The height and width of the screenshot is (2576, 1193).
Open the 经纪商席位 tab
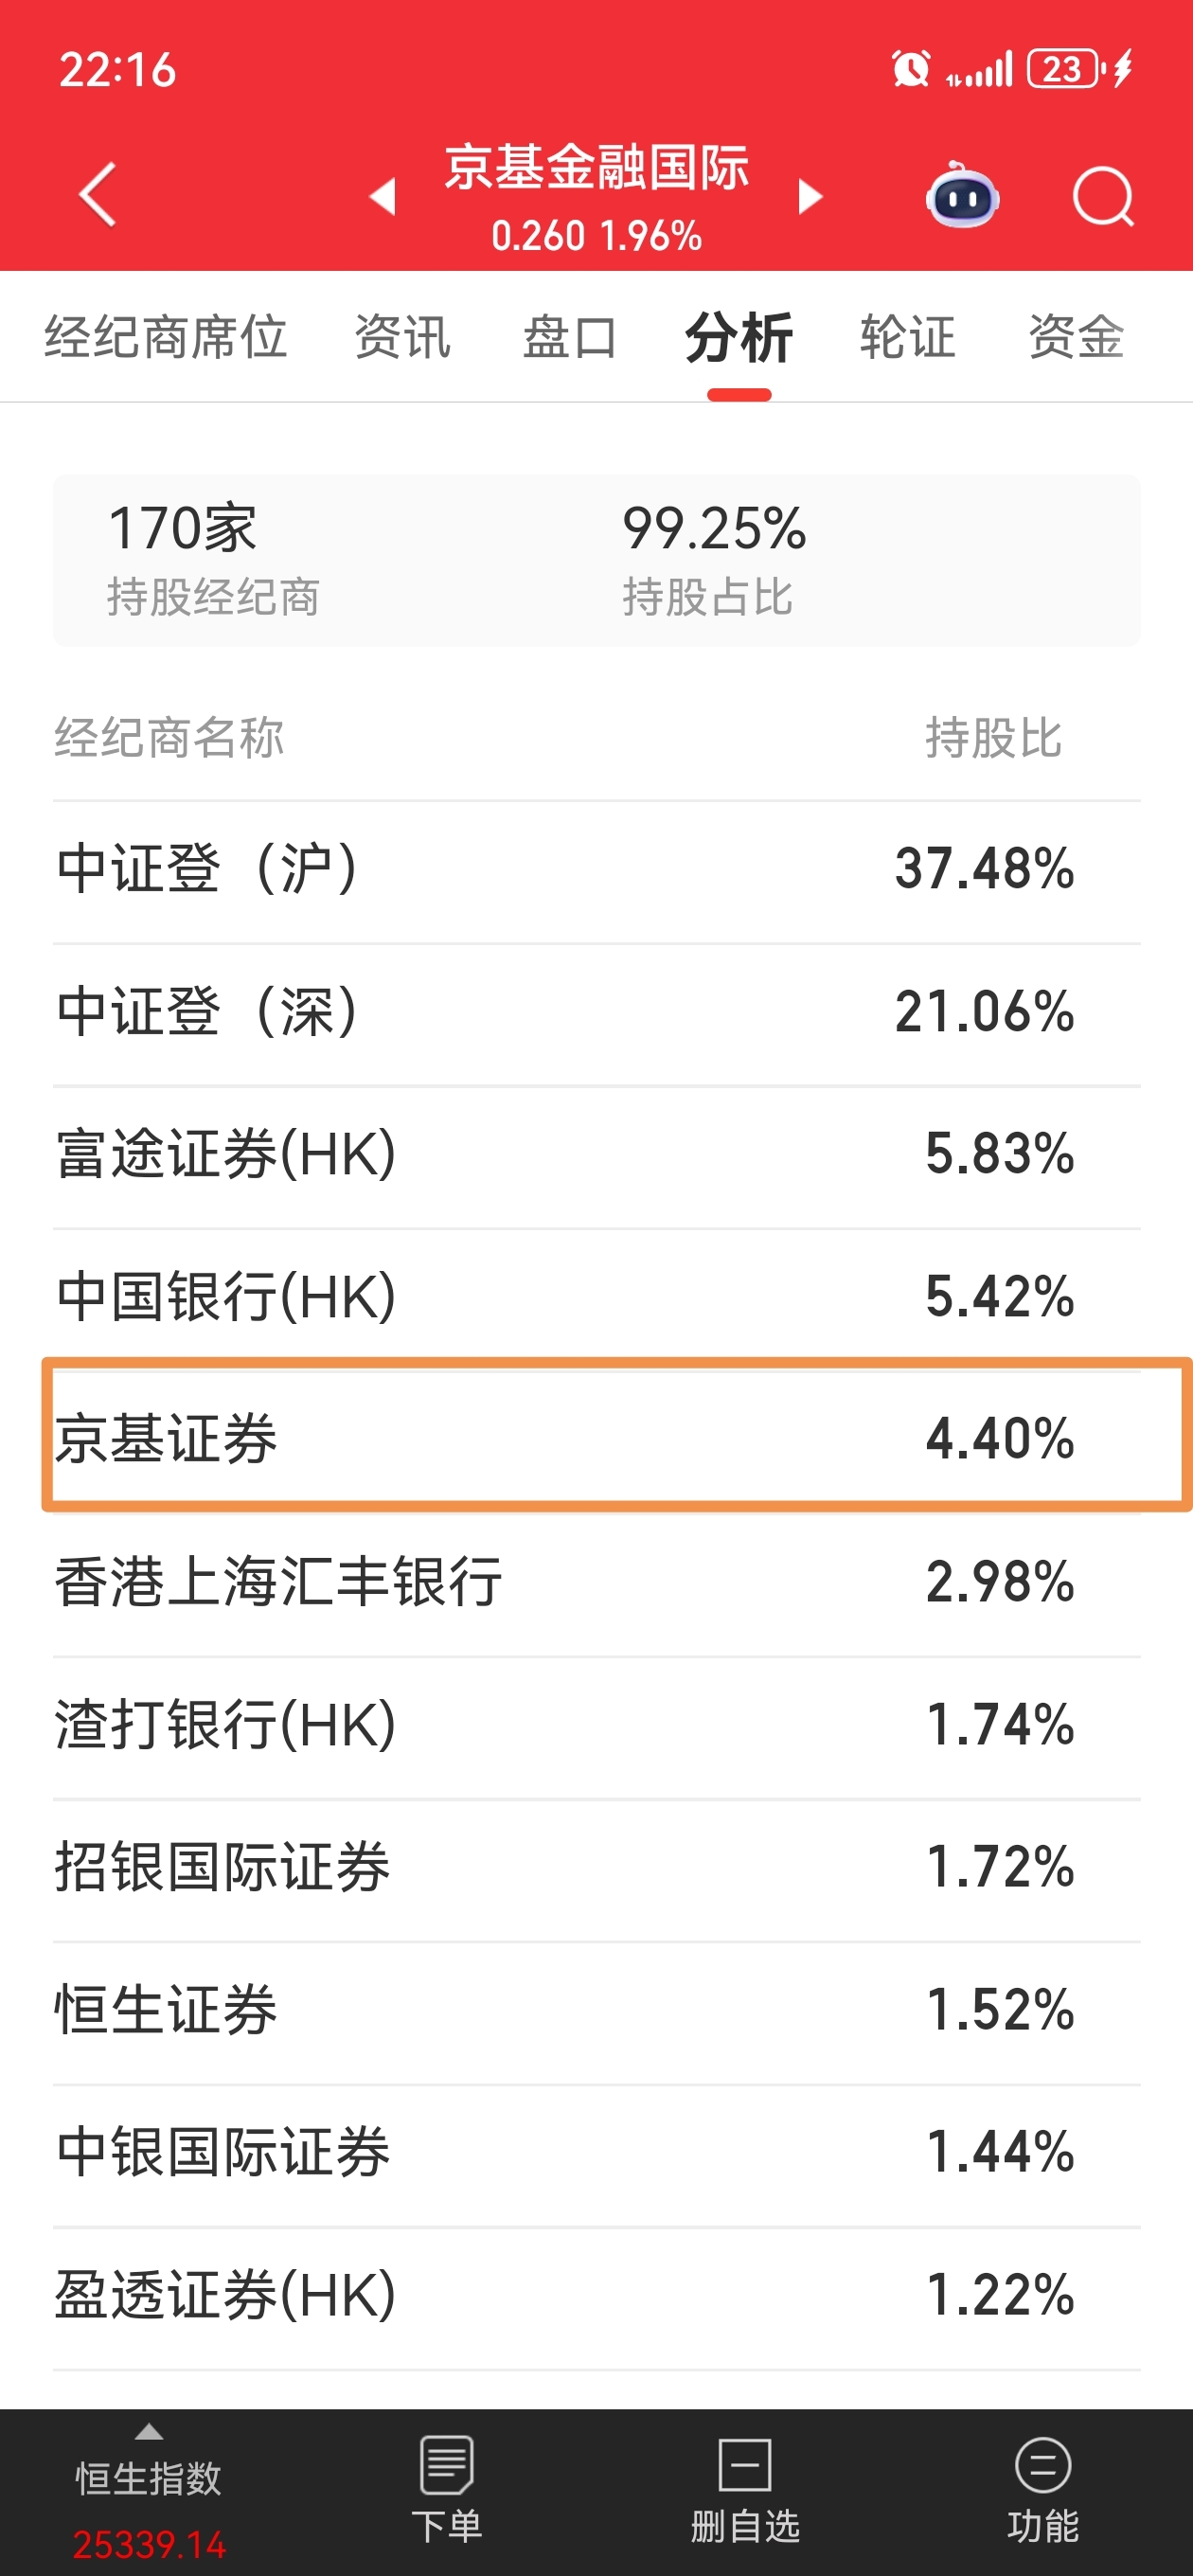click(x=166, y=337)
